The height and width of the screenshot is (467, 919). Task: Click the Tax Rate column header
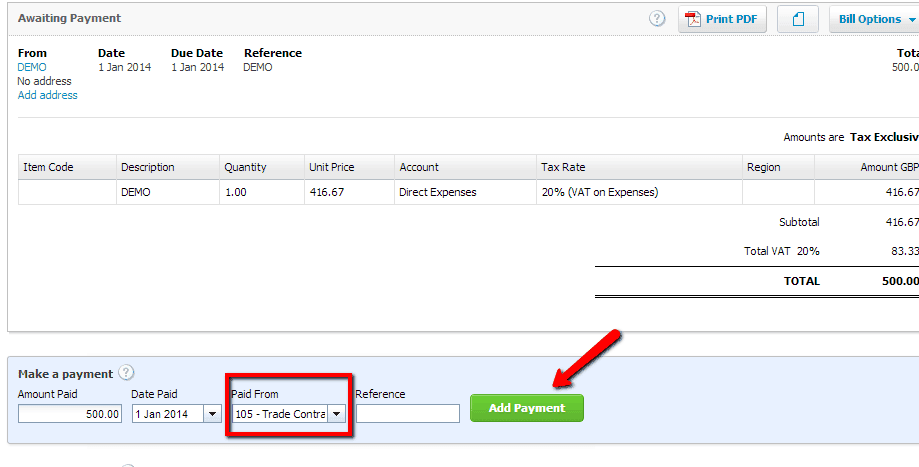coord(639,167)
